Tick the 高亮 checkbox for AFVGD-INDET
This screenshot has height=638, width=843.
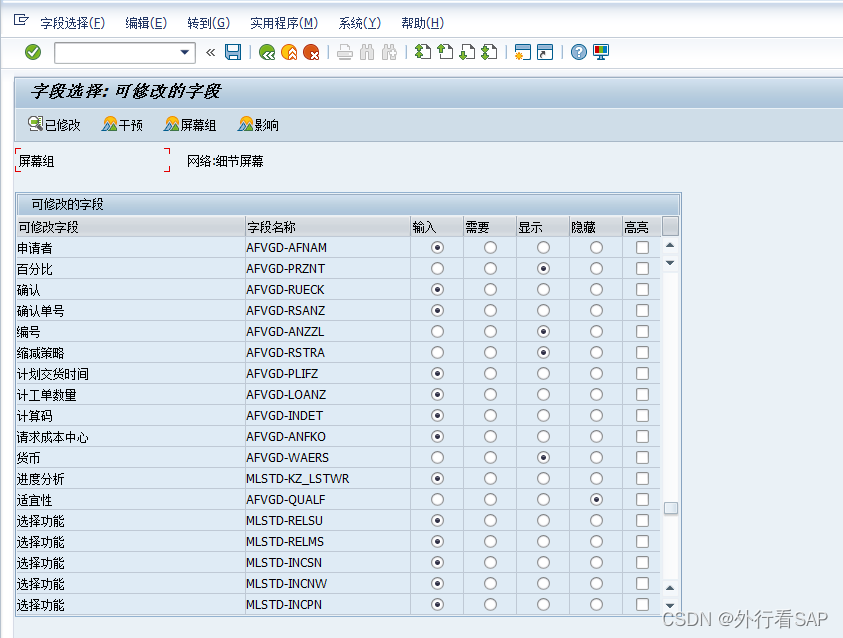(642, 415)
